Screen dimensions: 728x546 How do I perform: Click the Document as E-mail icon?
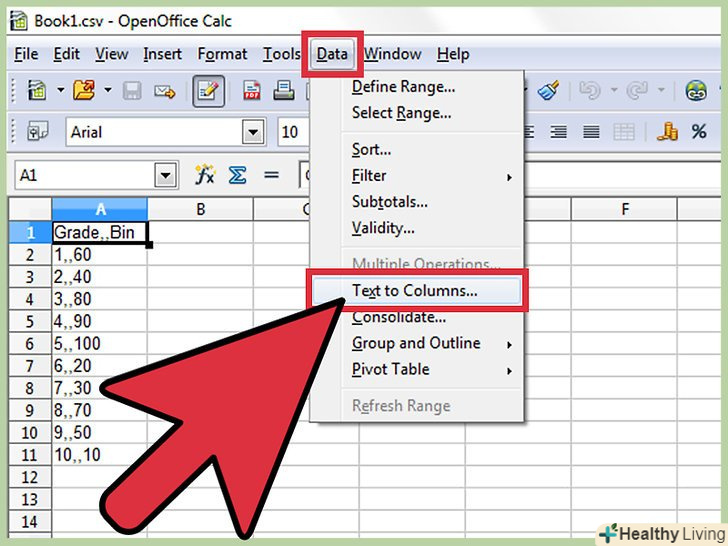pos(165,91)
